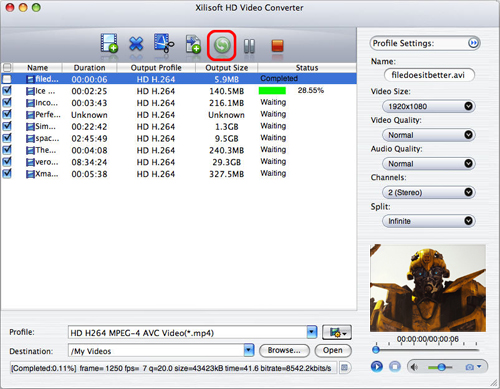Click the Unknown duration of Perfe row

coord(89,115)
